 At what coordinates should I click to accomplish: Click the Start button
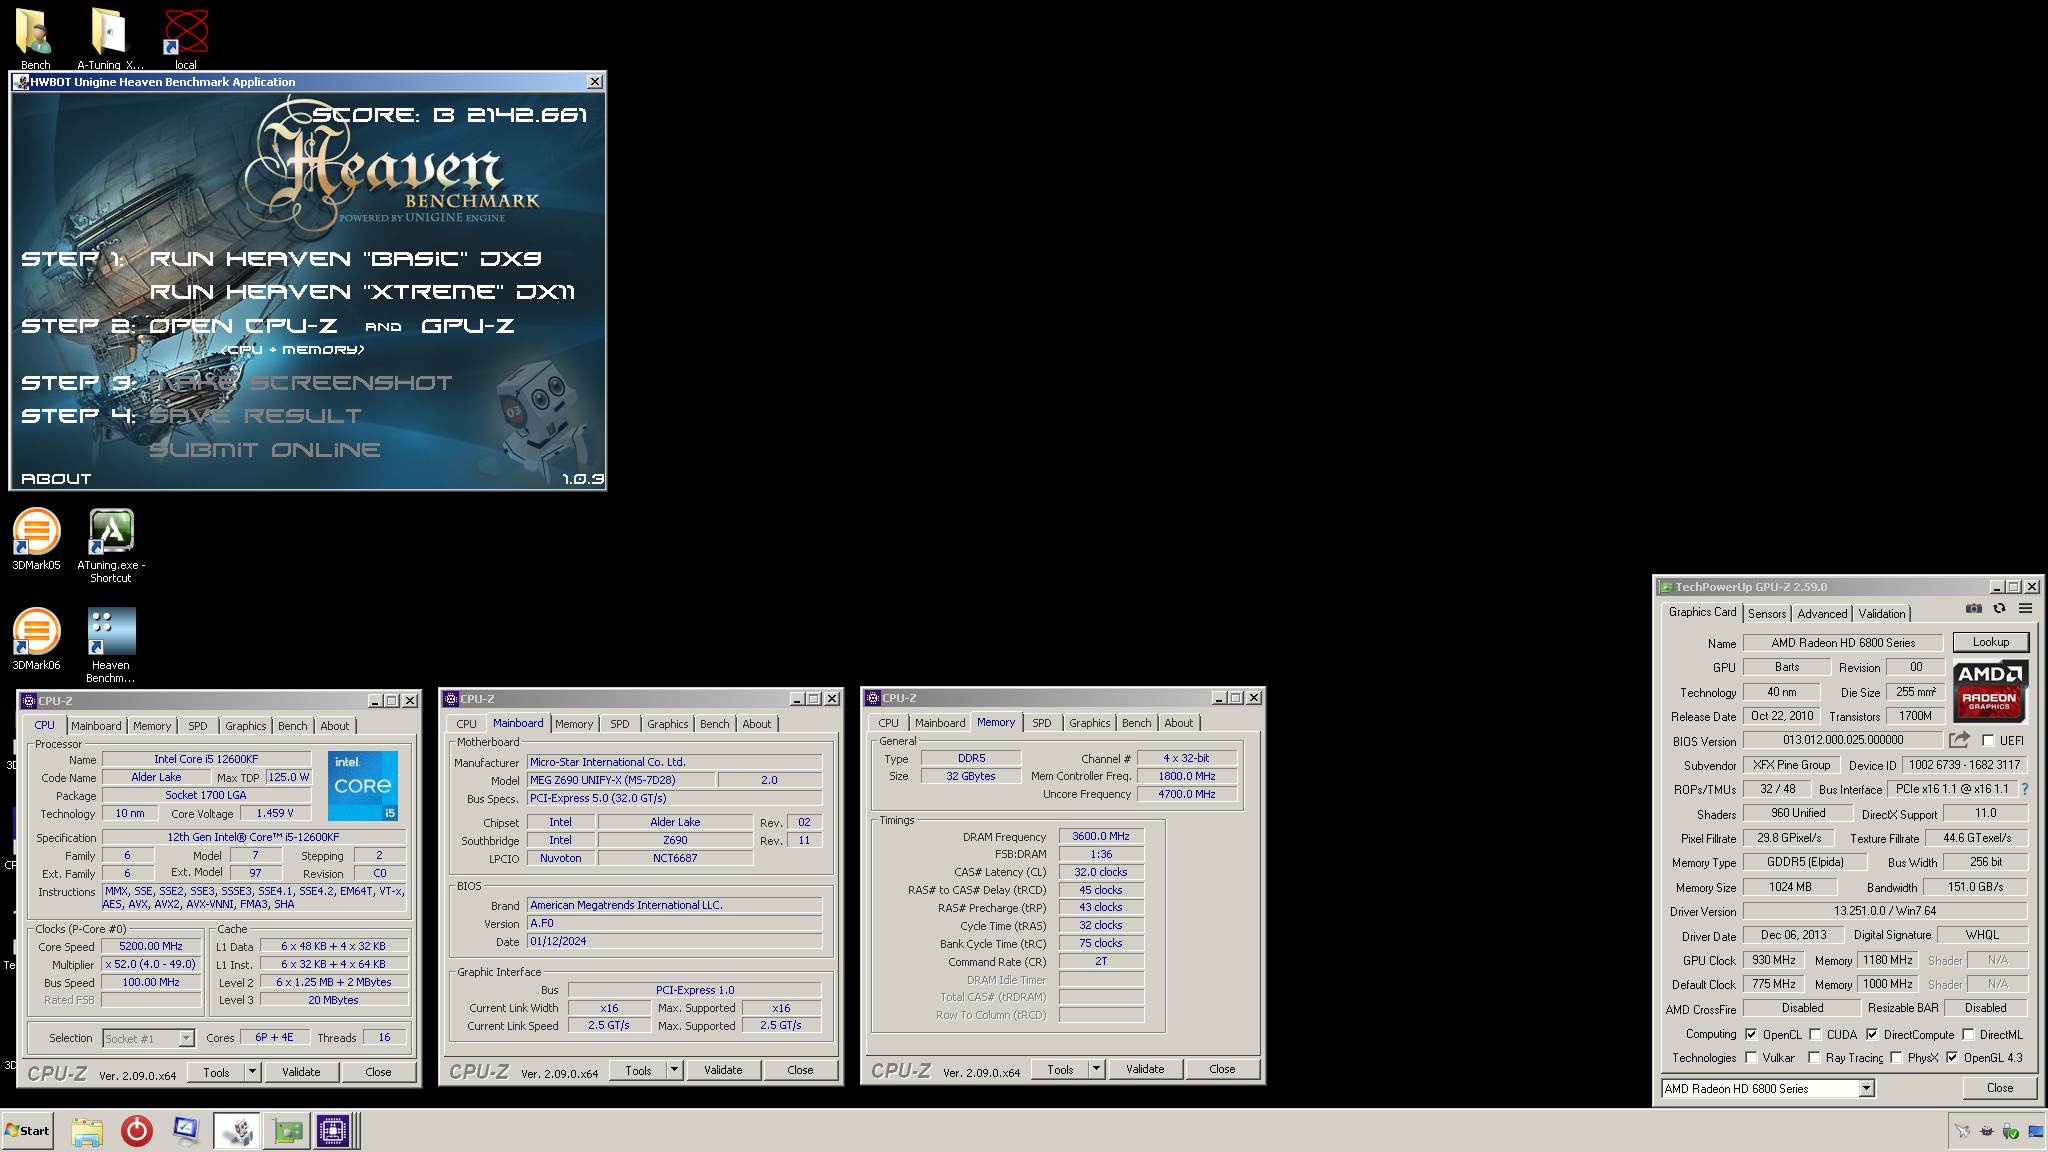point(28,1131)
